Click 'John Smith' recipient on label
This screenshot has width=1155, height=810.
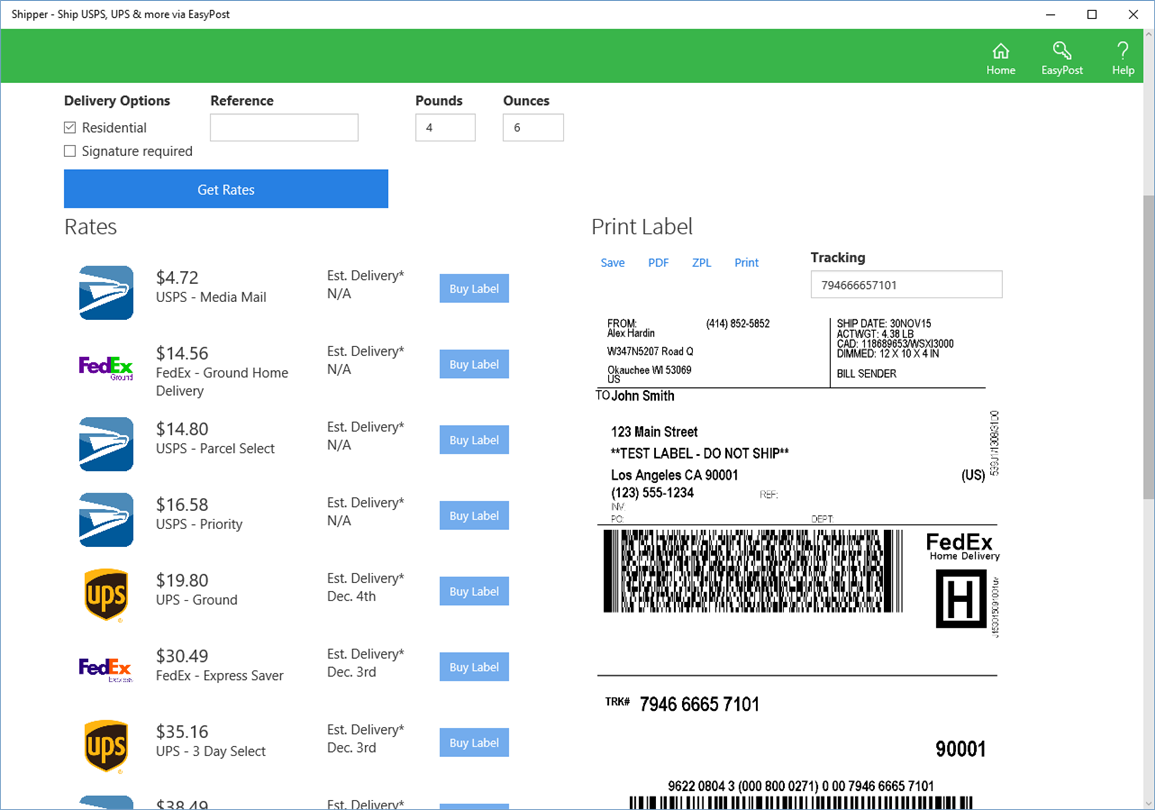pos(643,396)
